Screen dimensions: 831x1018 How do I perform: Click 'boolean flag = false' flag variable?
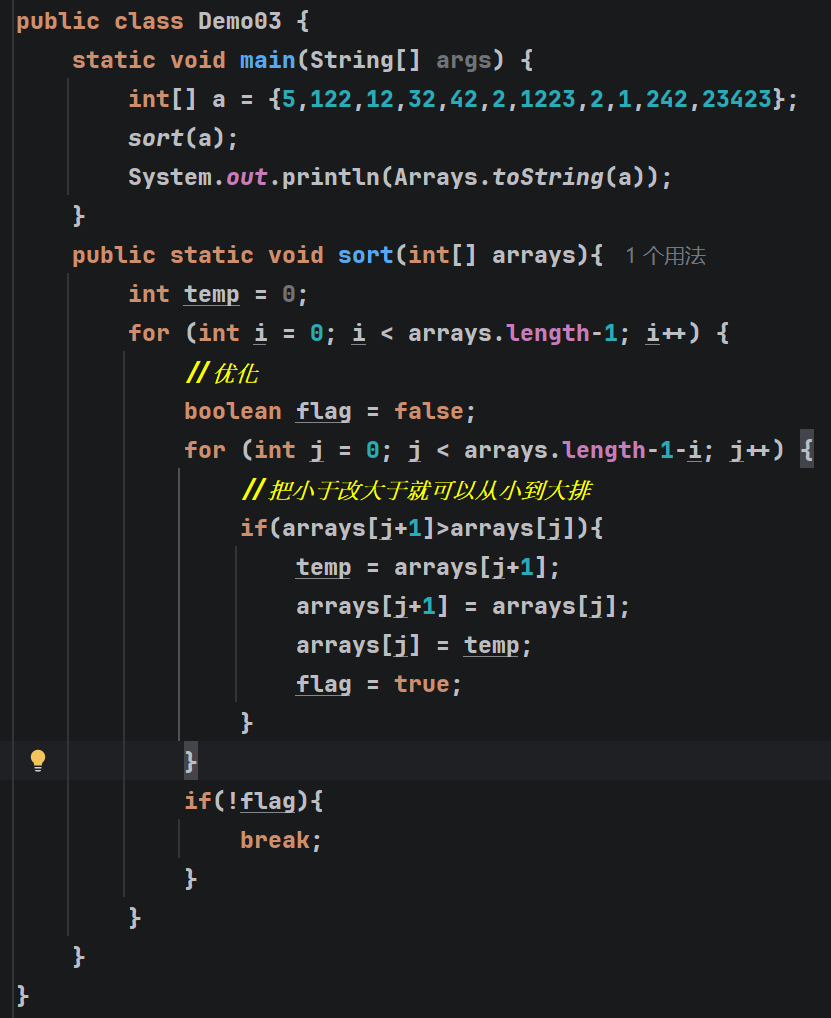[x=323, y=411]
